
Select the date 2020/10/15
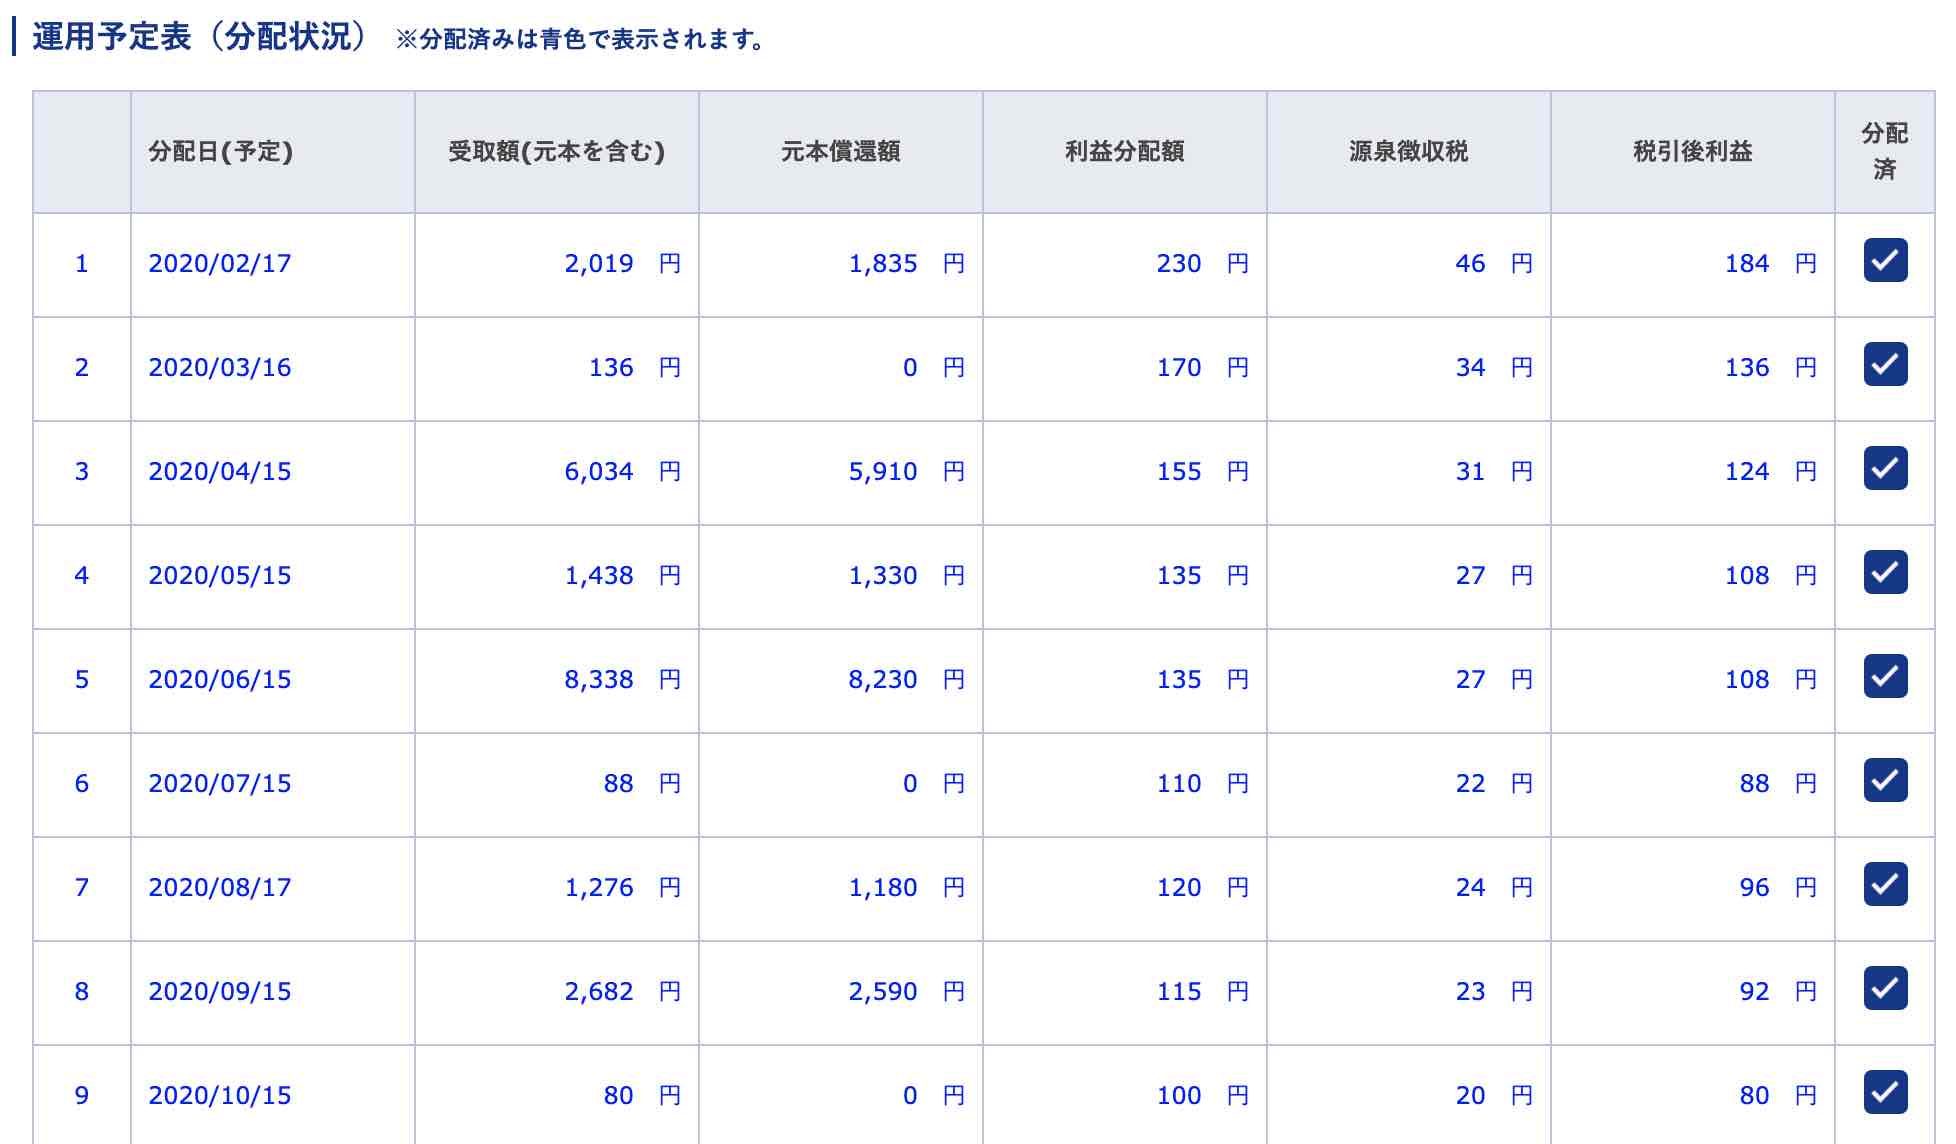[x=220, y=1095]
